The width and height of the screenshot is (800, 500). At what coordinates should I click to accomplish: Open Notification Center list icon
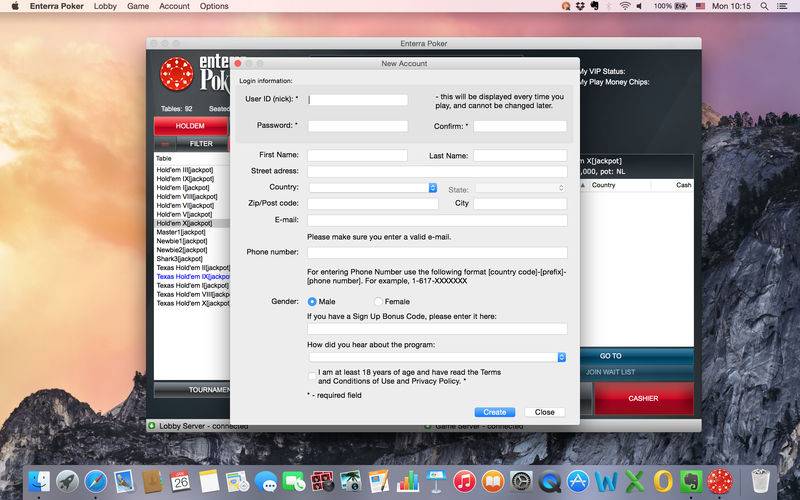(x=781, y=6)
